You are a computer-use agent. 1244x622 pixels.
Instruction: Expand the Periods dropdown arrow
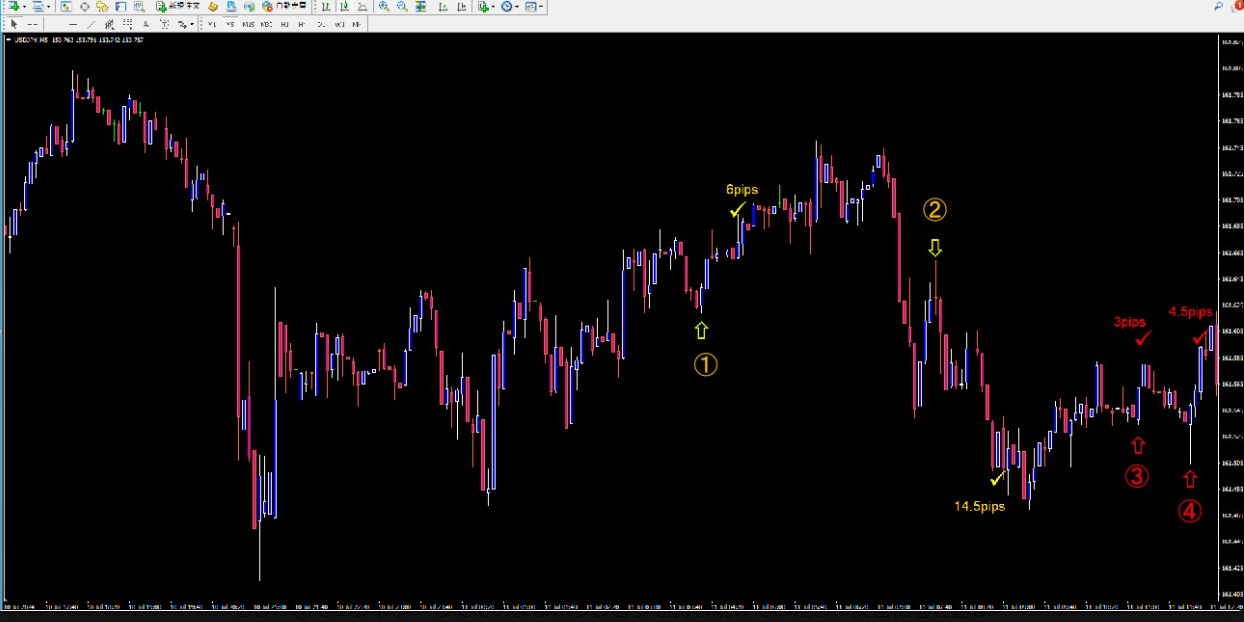pyautogui.click(x=517, y=6)
